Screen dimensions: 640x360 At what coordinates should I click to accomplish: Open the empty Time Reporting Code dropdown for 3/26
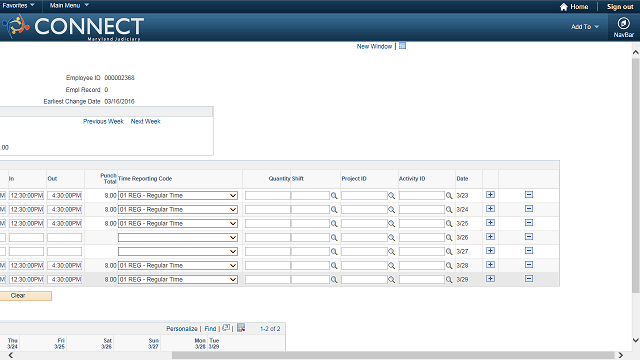click(178, 238)
